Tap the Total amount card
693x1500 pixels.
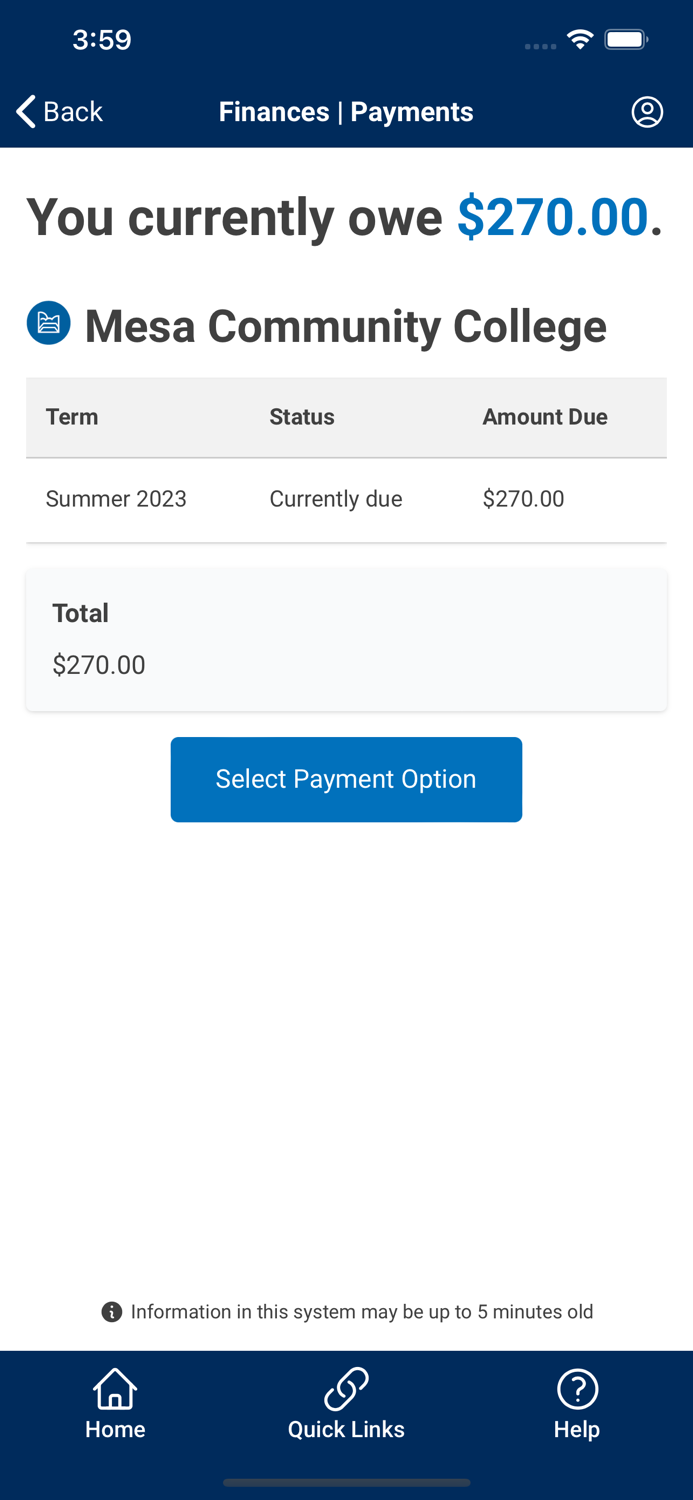(346, 640)
